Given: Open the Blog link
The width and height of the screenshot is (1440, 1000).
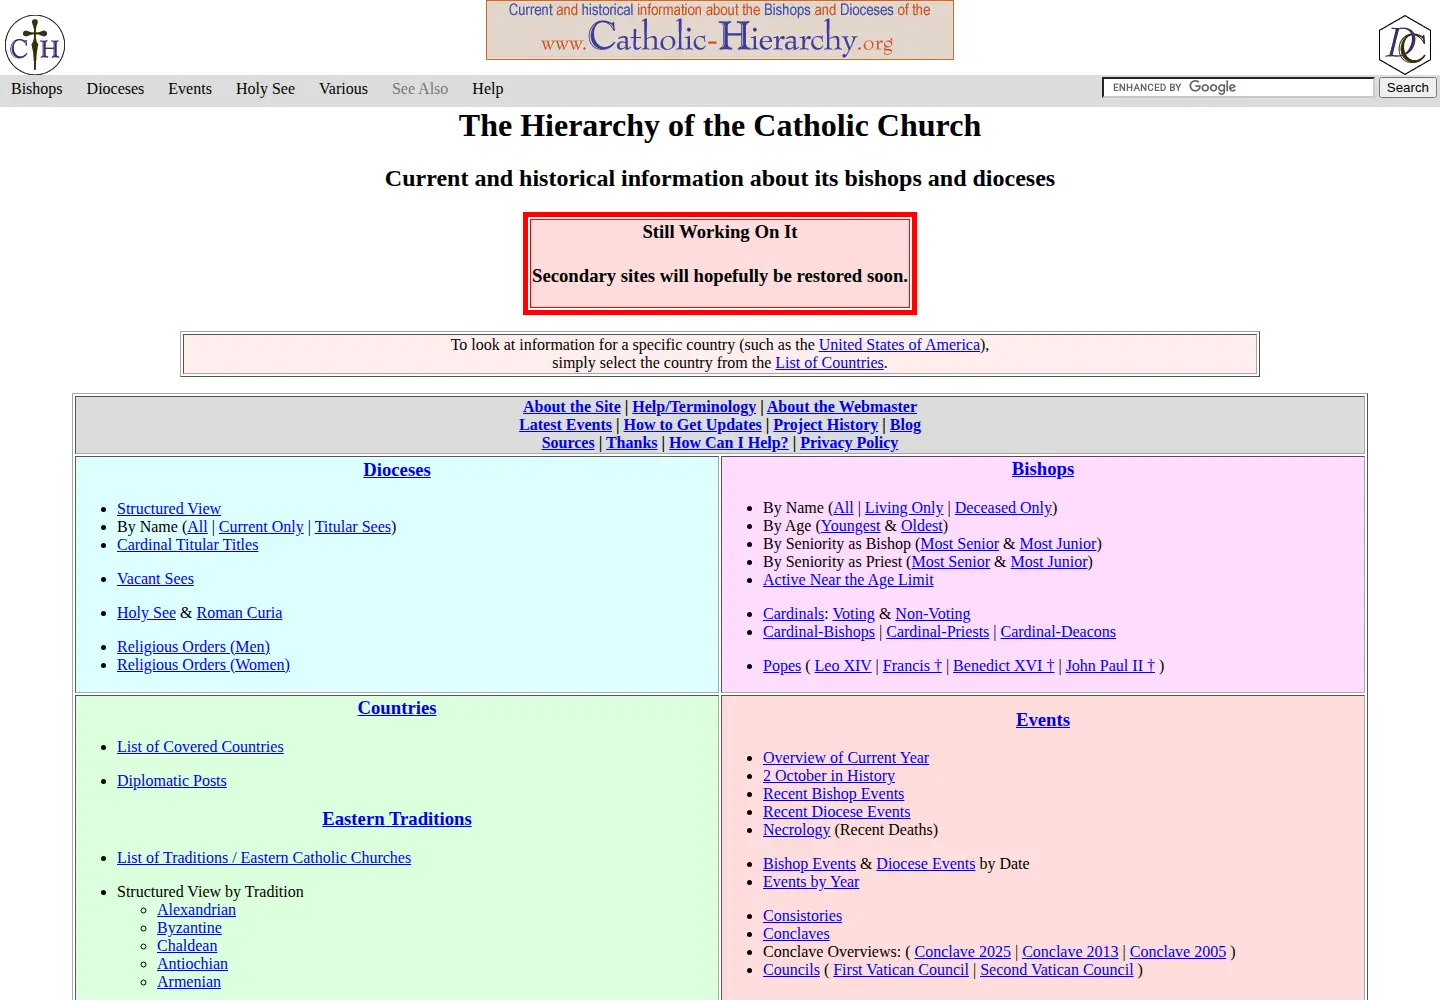Looking at the screenshot, I should pos(905,425).
